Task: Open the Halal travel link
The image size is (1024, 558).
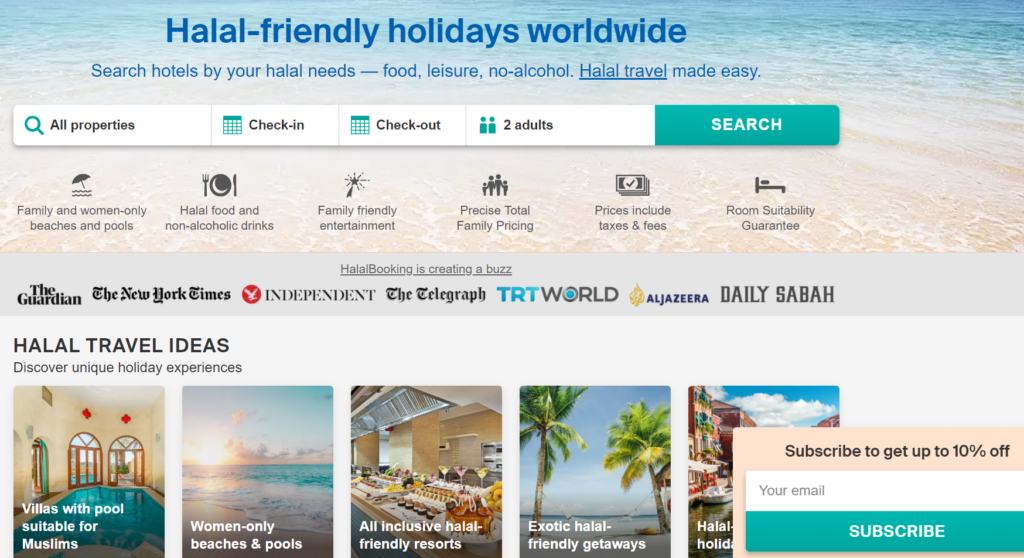Action: click(x=623, y=71)
